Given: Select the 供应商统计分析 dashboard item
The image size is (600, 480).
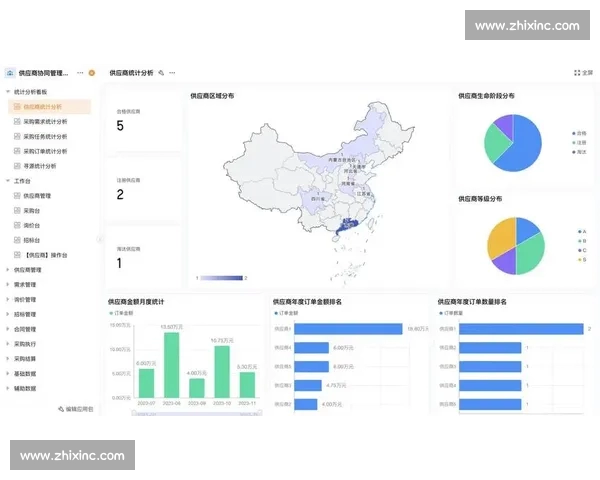Looking at the screenshot, I should pos(49,107).
